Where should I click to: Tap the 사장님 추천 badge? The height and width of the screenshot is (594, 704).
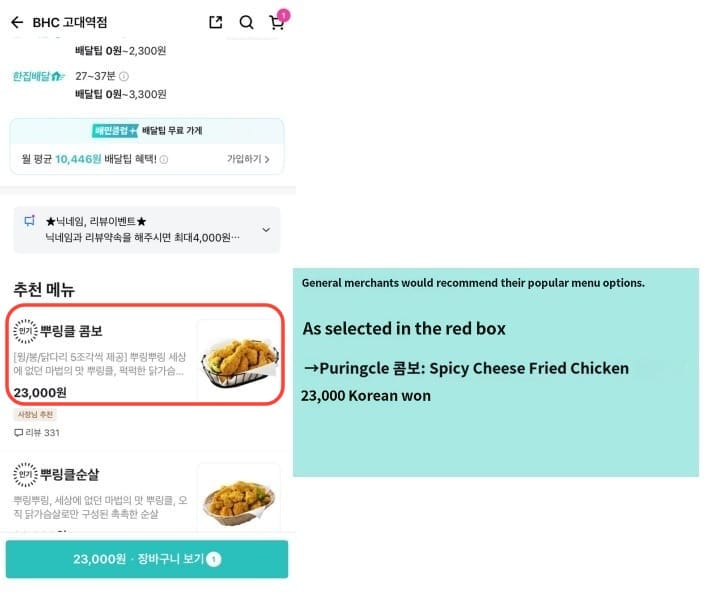coord(35,414)
